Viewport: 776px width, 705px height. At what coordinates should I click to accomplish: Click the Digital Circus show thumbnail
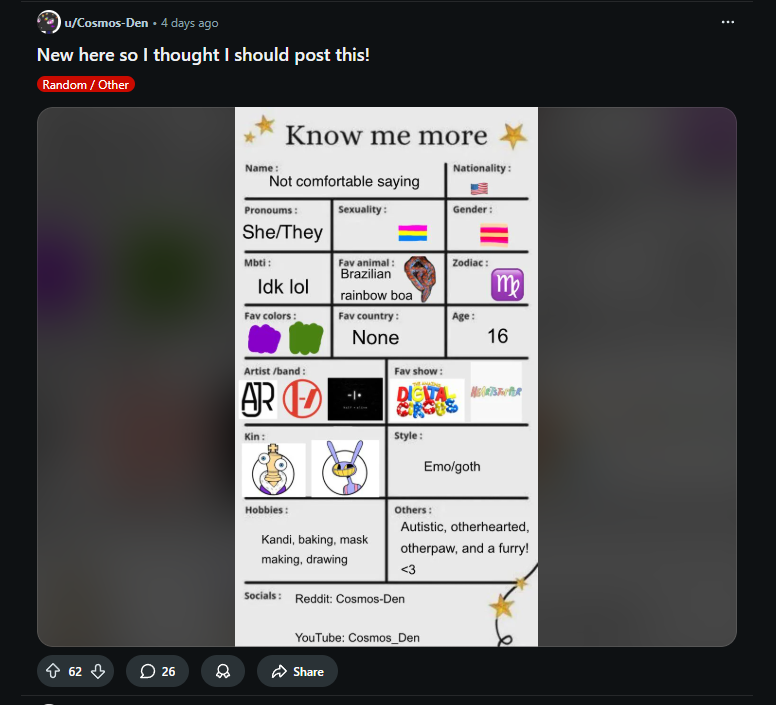(x=429, y=399)
